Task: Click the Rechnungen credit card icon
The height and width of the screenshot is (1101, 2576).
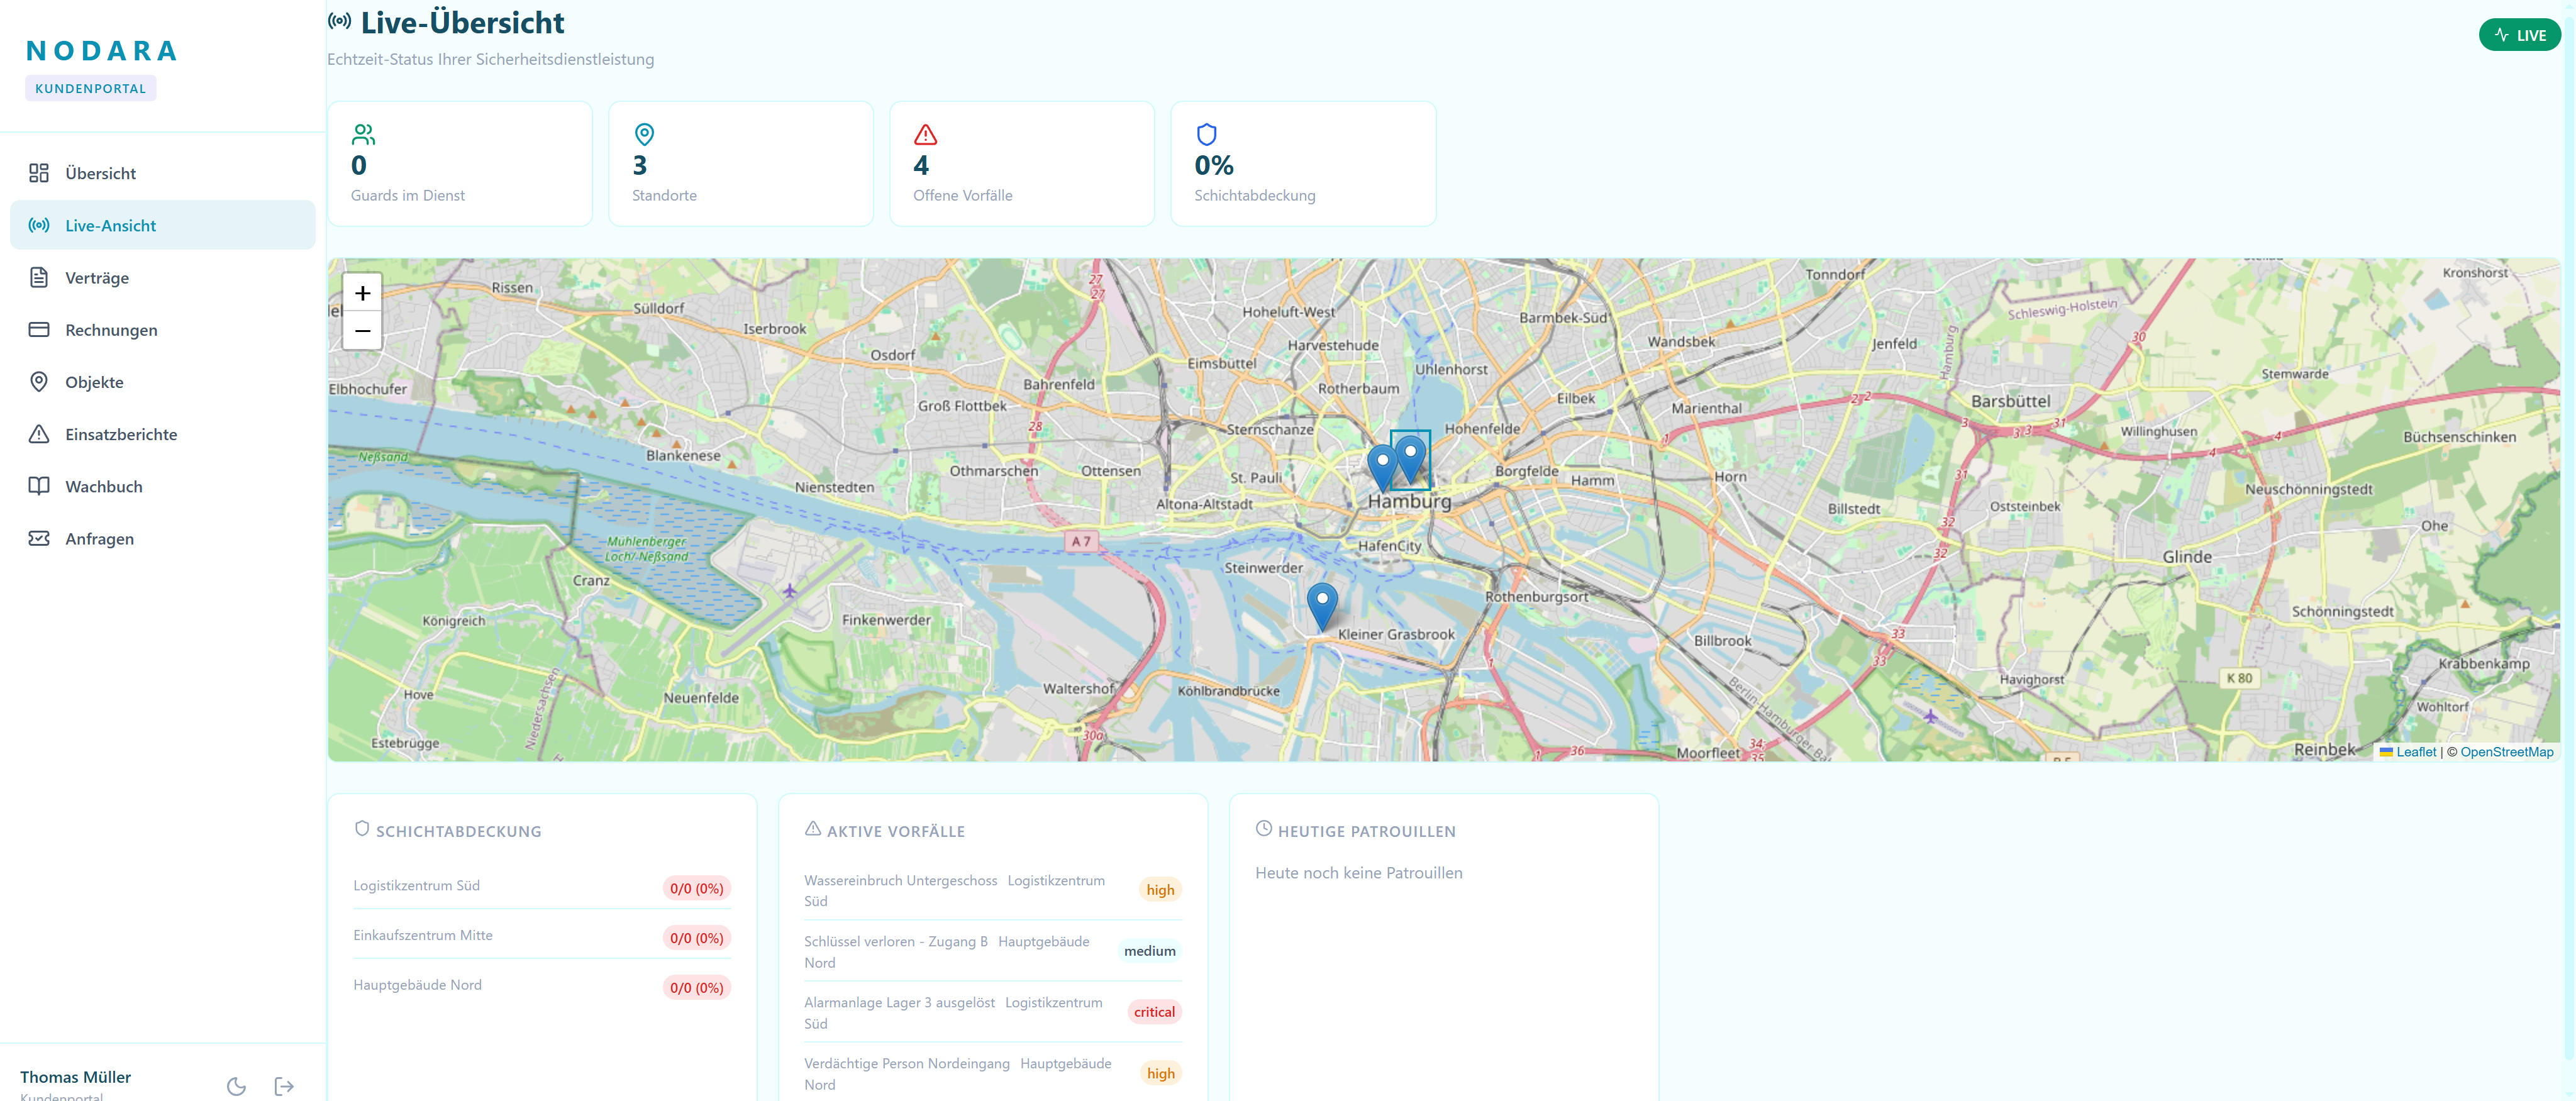Action: pos(39,329)
